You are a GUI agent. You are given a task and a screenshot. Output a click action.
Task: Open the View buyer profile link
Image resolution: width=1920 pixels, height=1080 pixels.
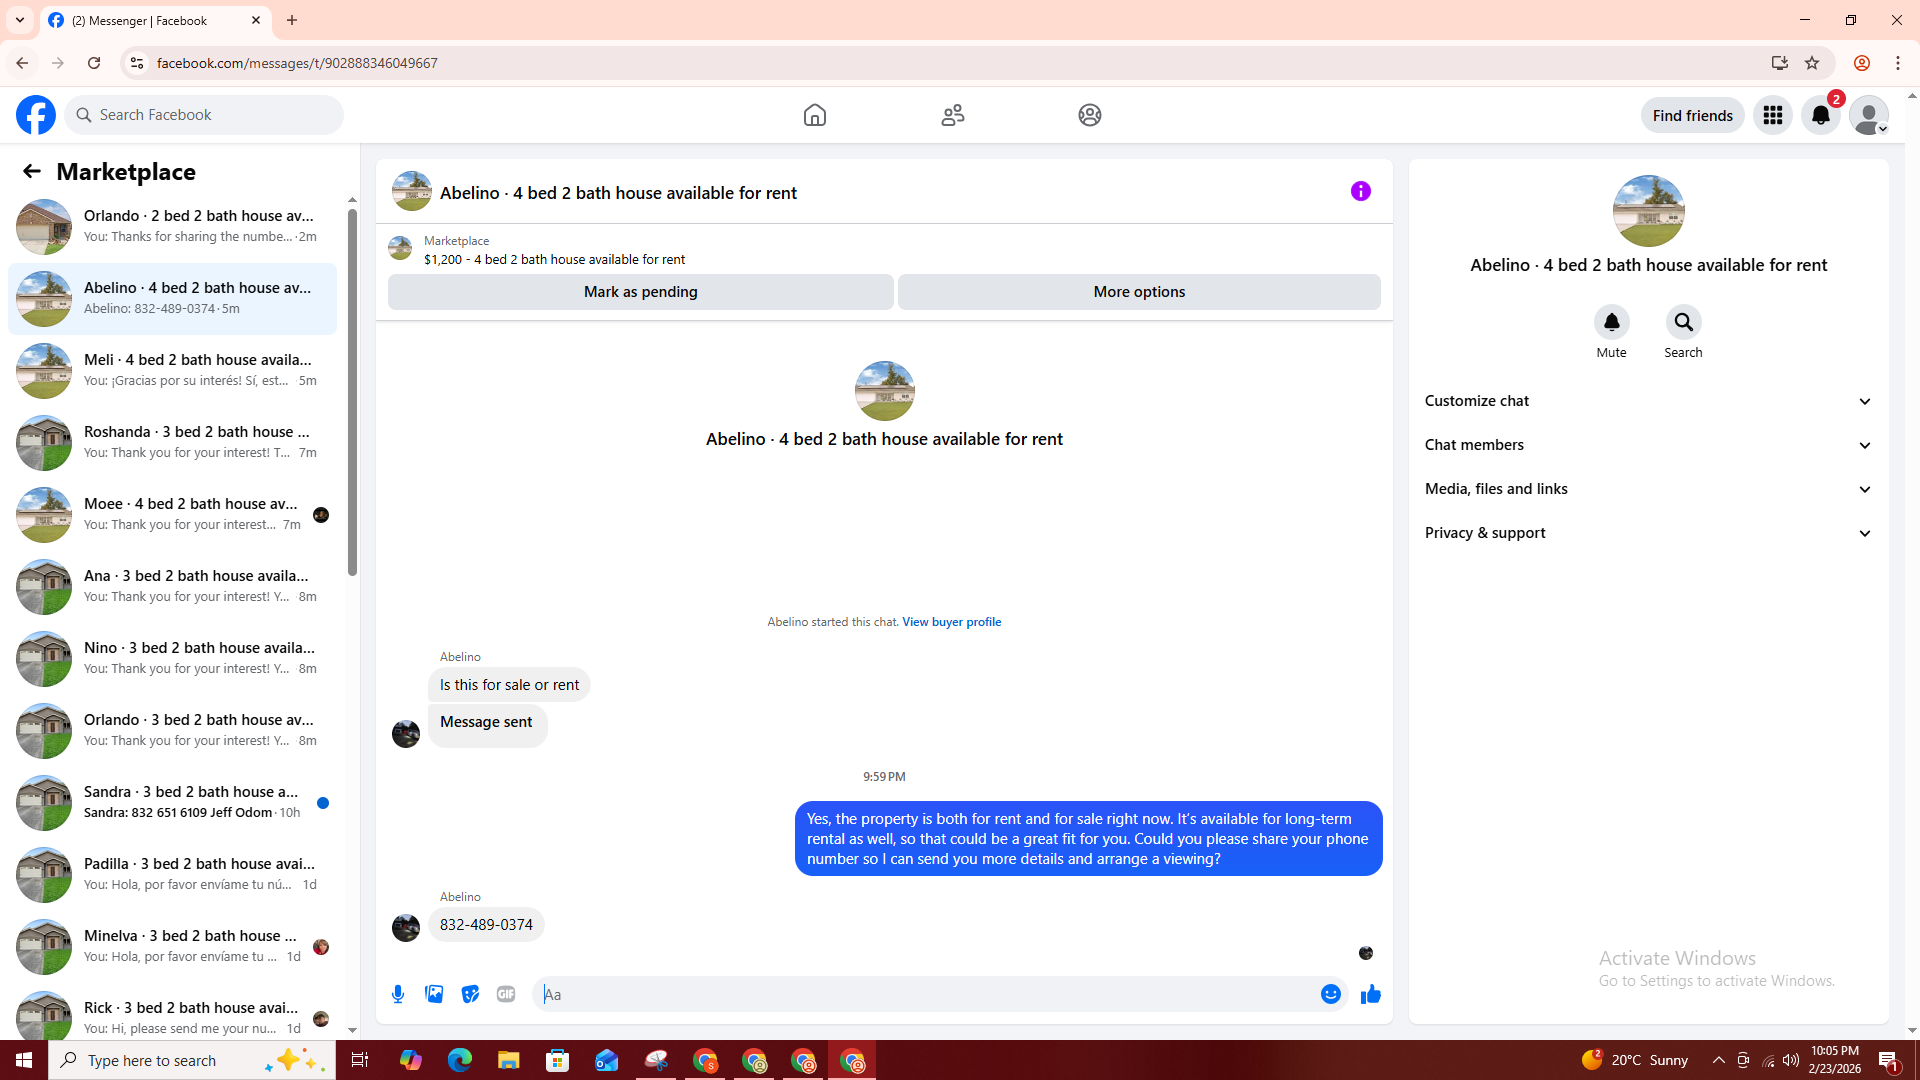[951, 622]
